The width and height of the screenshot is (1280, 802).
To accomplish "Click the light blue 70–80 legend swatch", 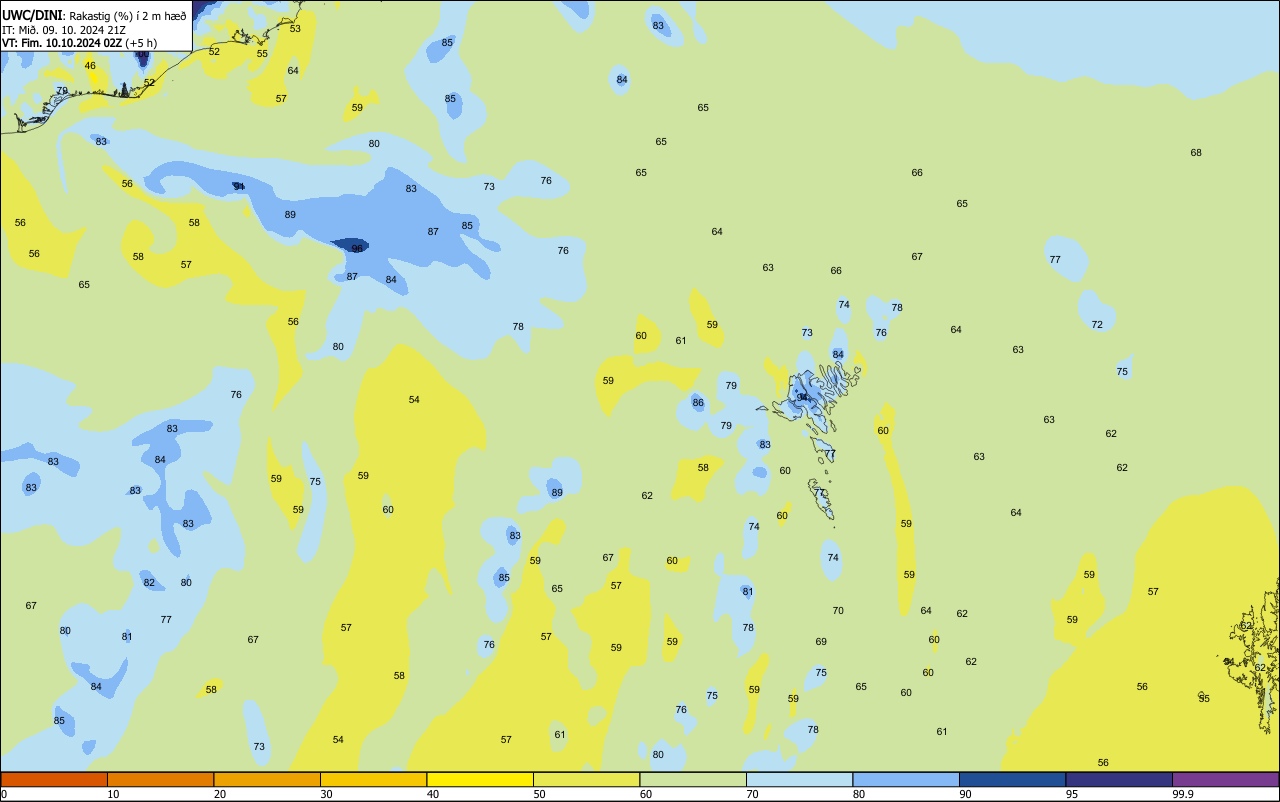I will click(x=799, y=779).
